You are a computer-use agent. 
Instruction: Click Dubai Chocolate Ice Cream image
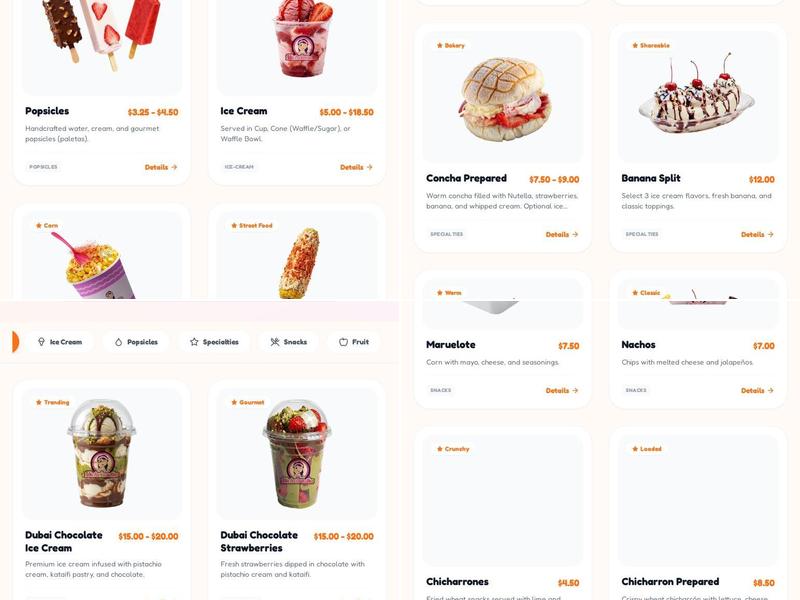coord(102,453)
